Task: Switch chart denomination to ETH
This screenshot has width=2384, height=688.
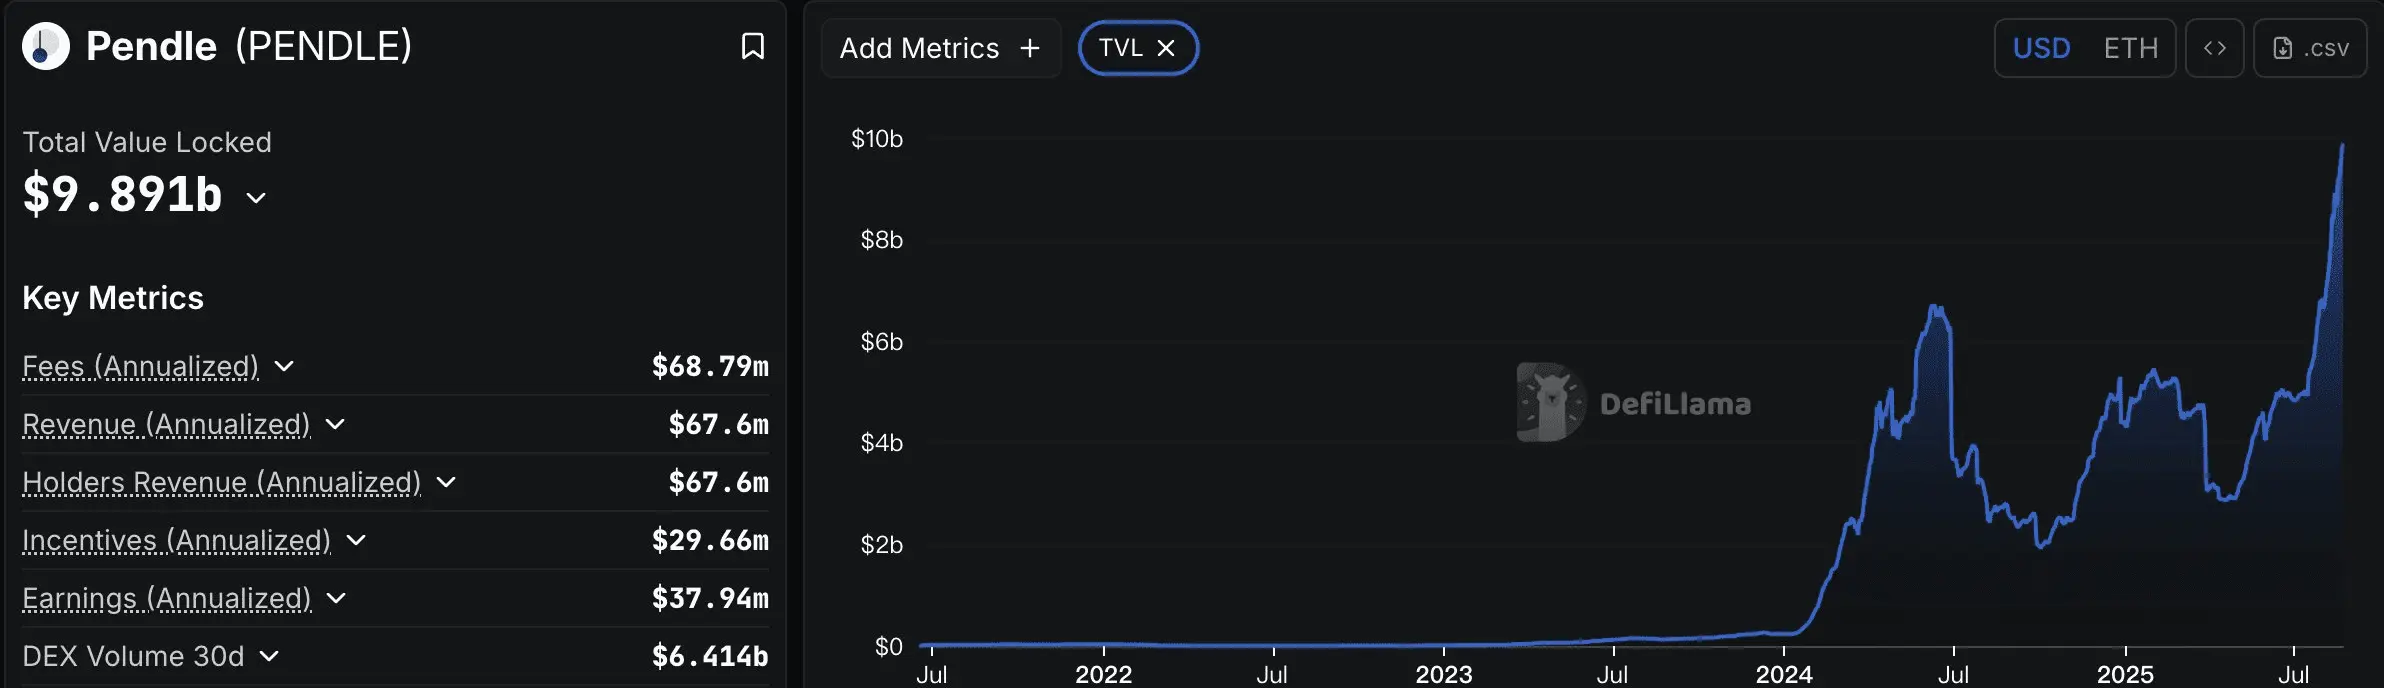Action: click(2130, 48)
